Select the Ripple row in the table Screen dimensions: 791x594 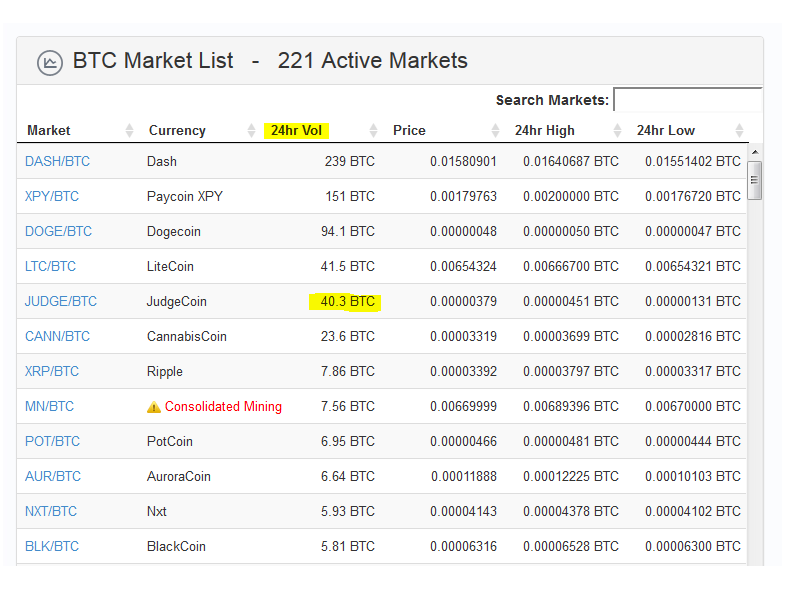click(381, 371)
